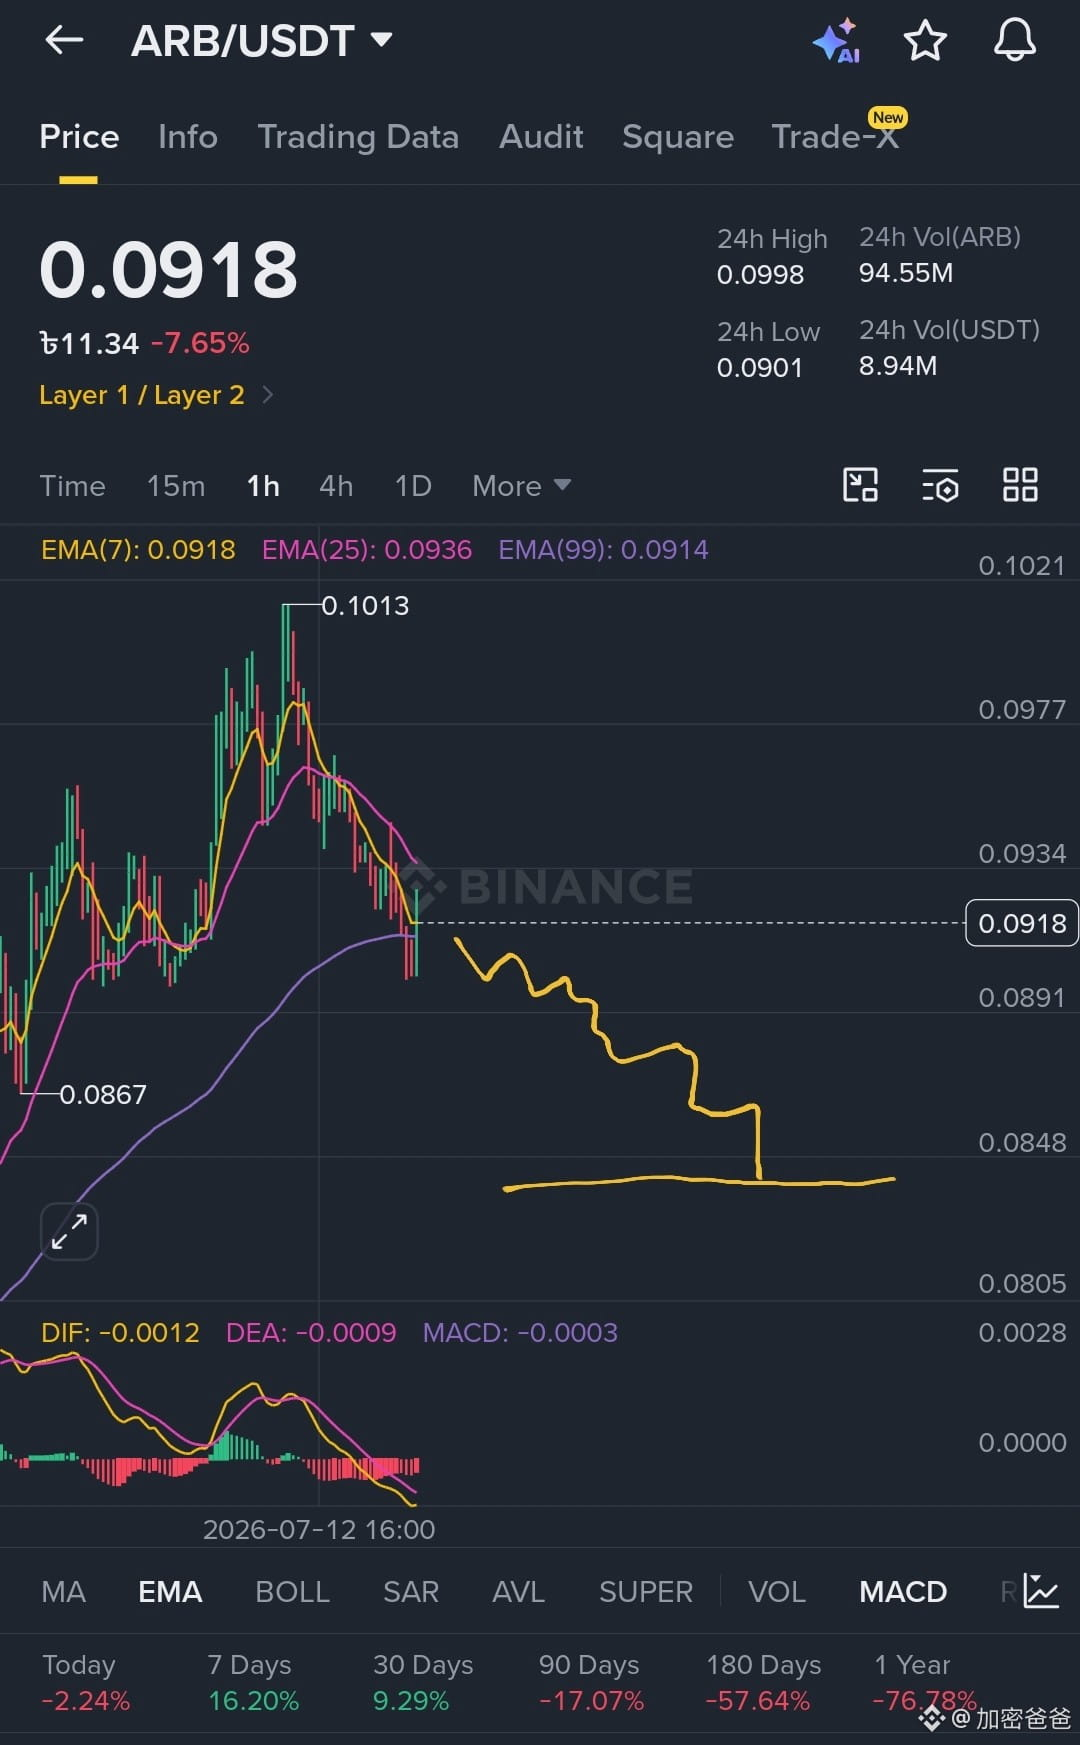Enable the SAR indicator

pyautogui.click(x=411, y=1591)
